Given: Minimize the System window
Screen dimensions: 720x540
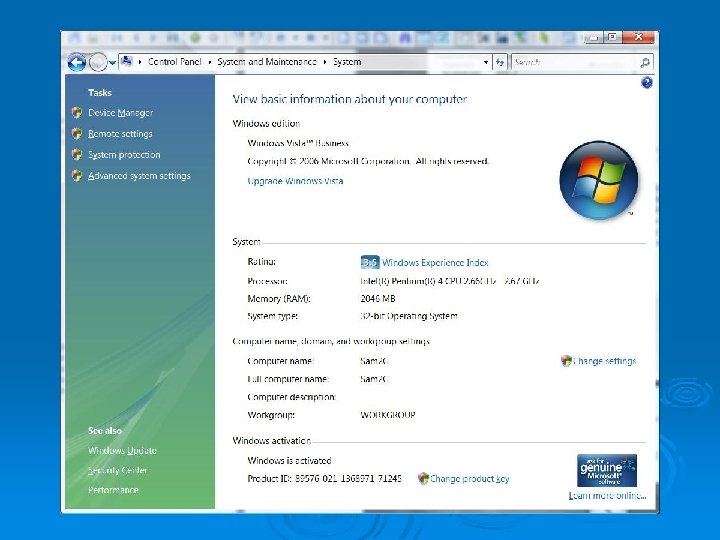Looking at the screenshot, I should click(594, 37).
